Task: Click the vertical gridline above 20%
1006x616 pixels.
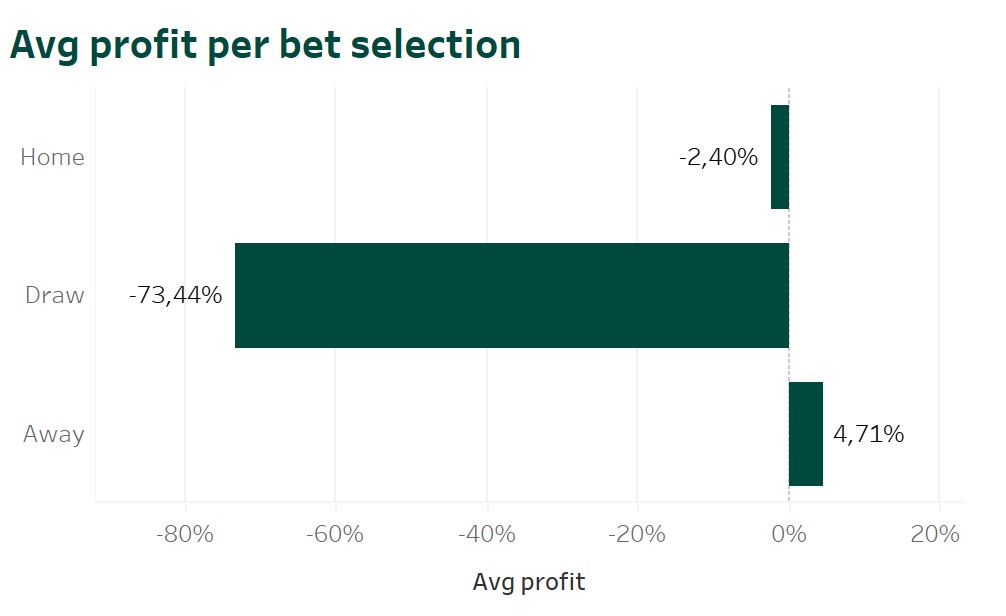Action: [x=939, y=250]
